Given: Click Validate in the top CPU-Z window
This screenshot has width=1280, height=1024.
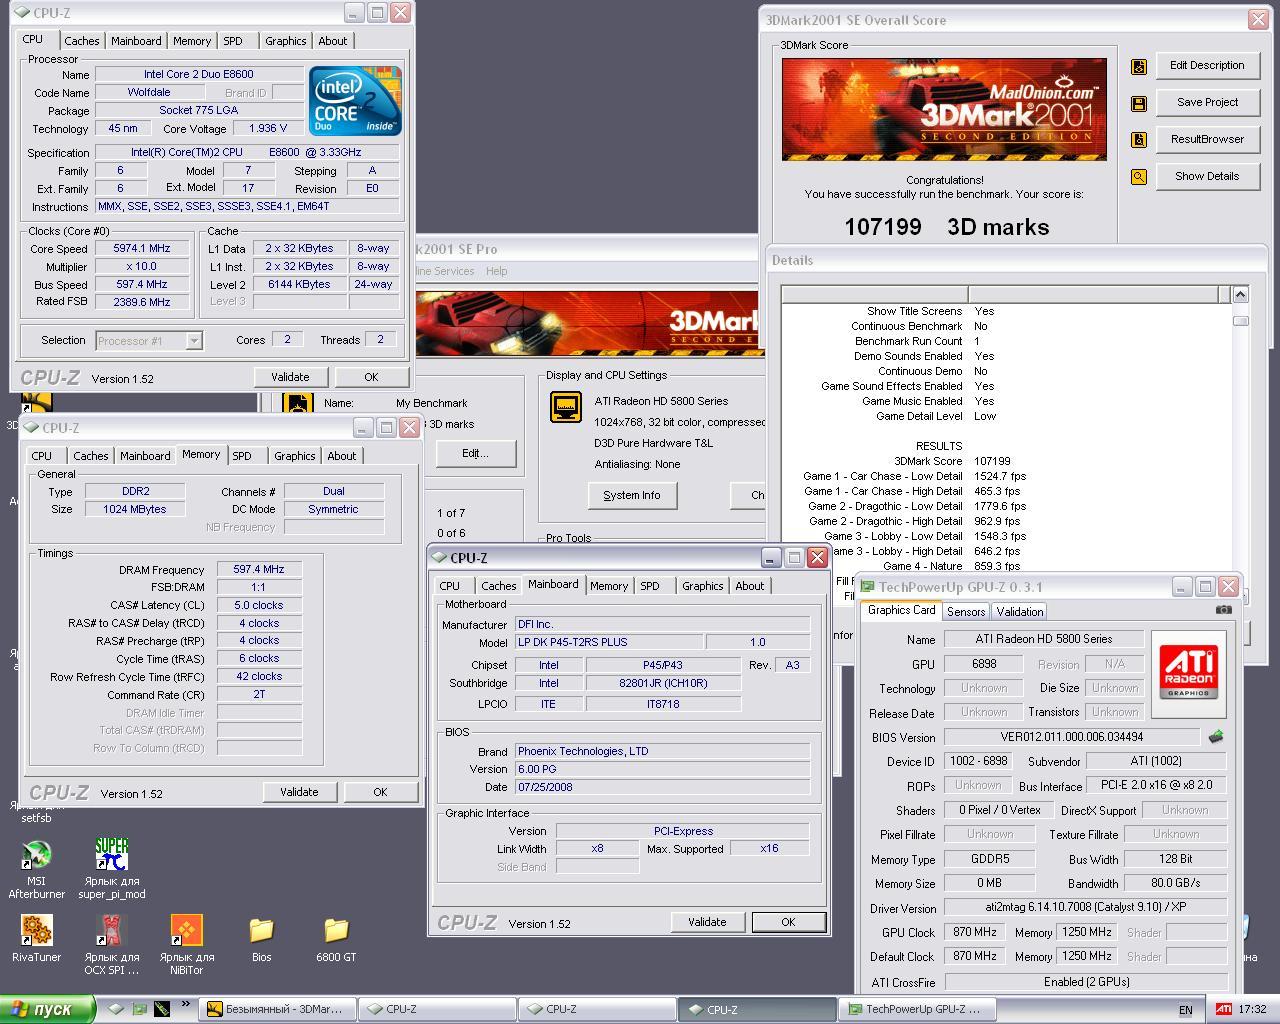Looking at the screenshot, I should click(290, 377).
